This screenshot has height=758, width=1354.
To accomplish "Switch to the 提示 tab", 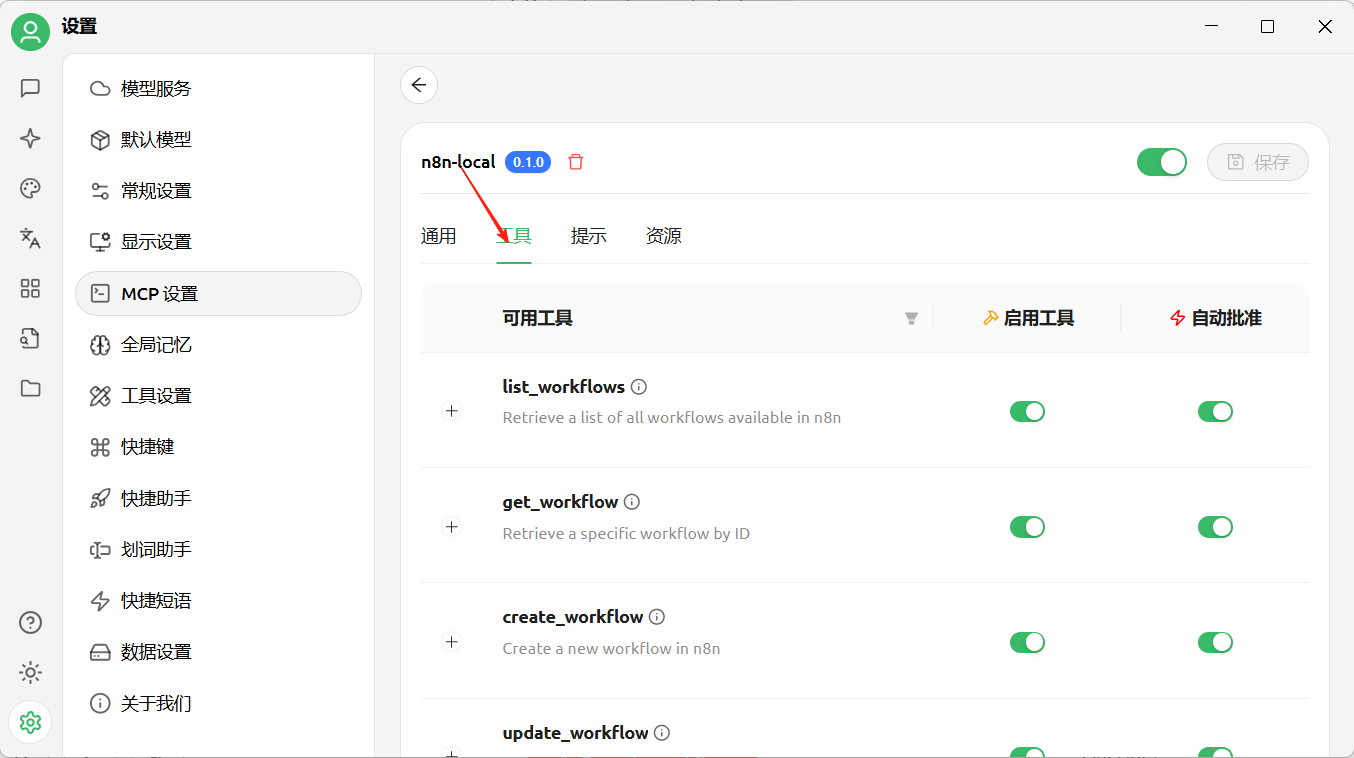I will [x=589, y=236].
